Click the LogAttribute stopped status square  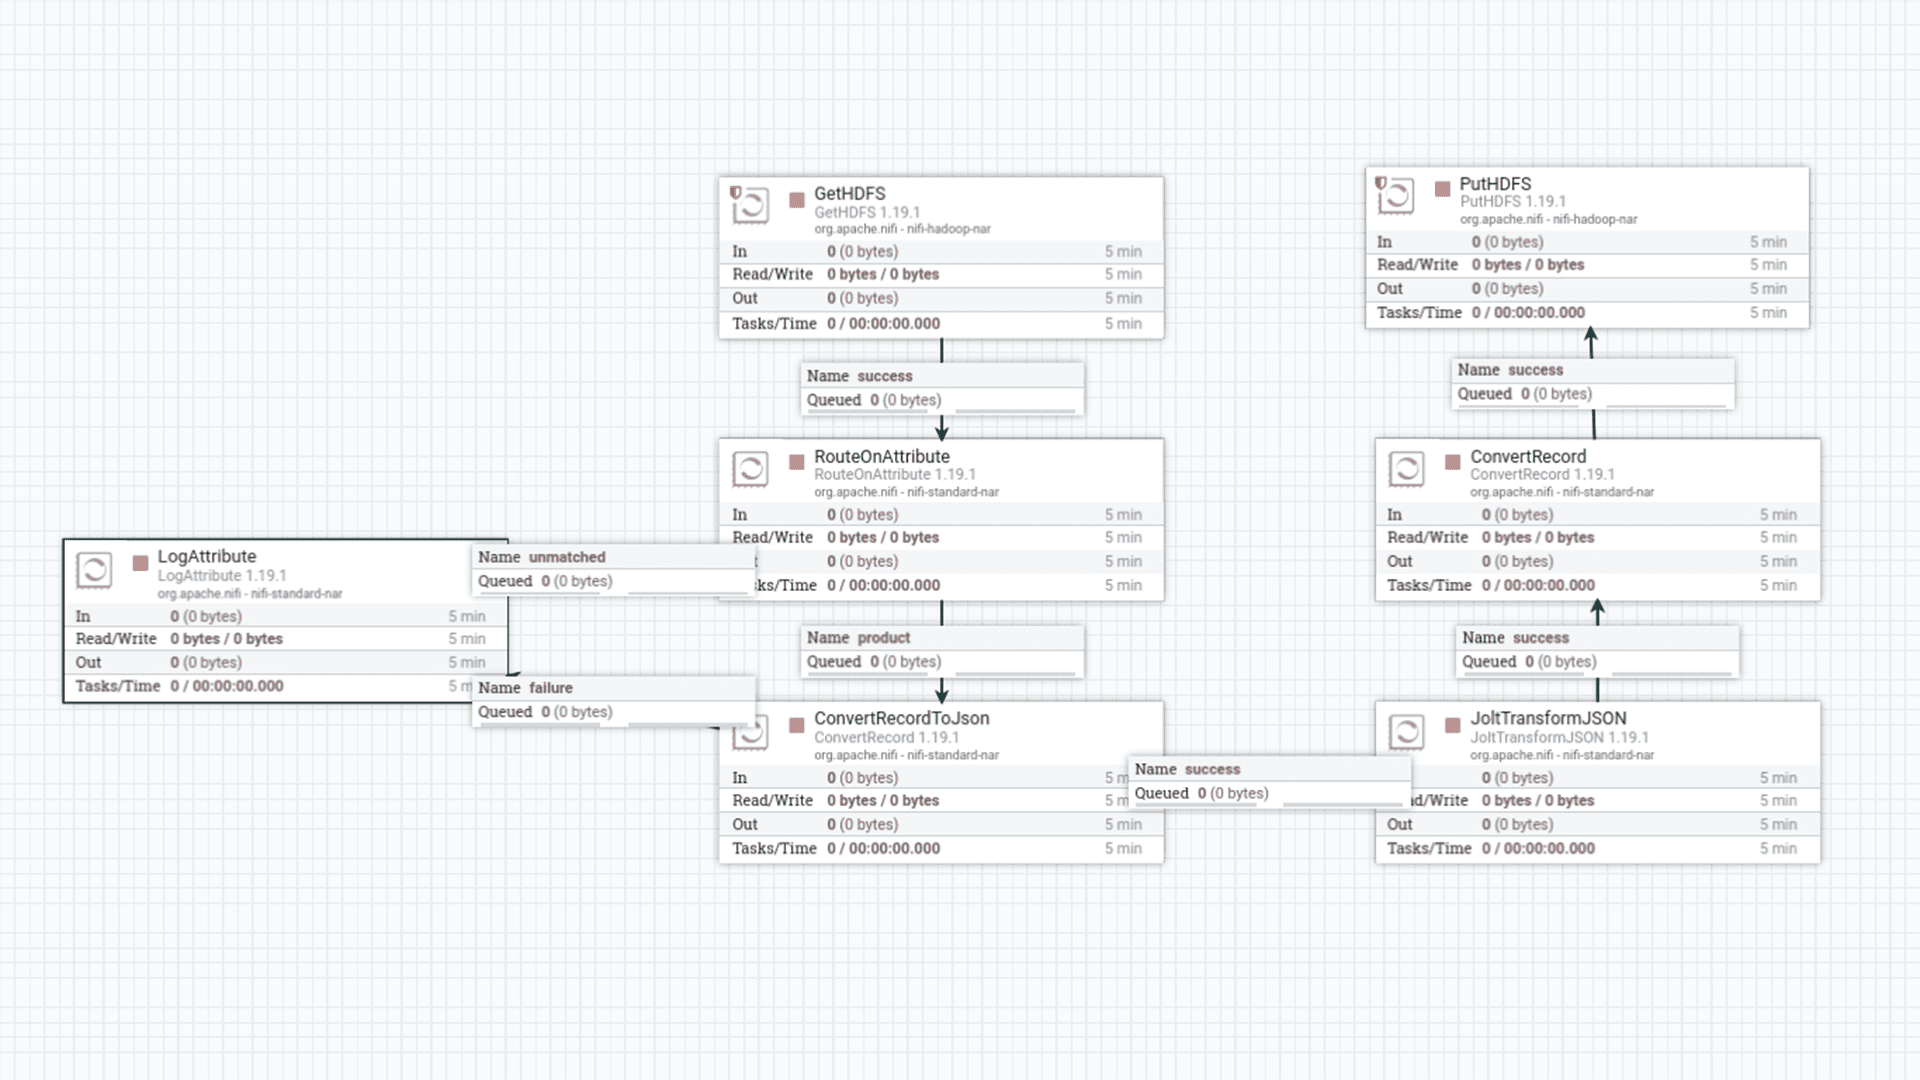point(141,563)
